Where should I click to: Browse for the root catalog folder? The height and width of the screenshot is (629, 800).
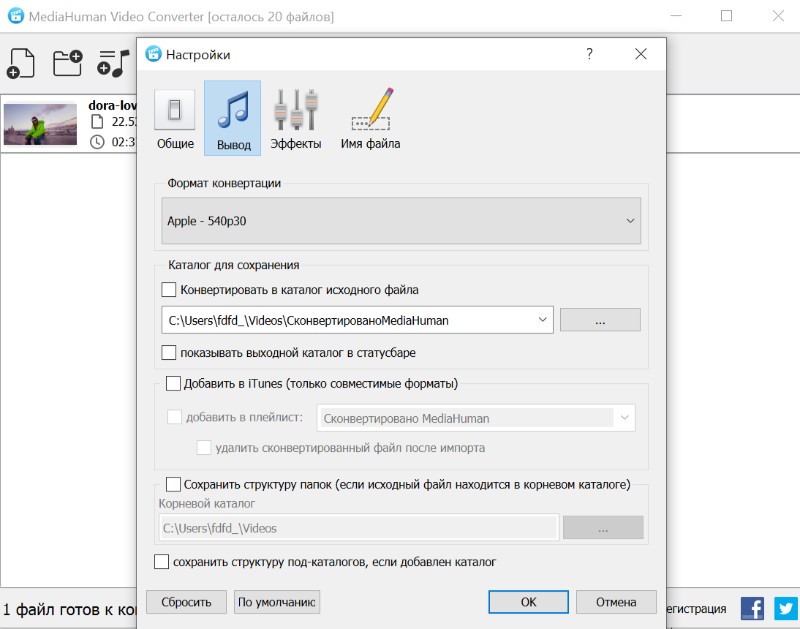(603, 527)
